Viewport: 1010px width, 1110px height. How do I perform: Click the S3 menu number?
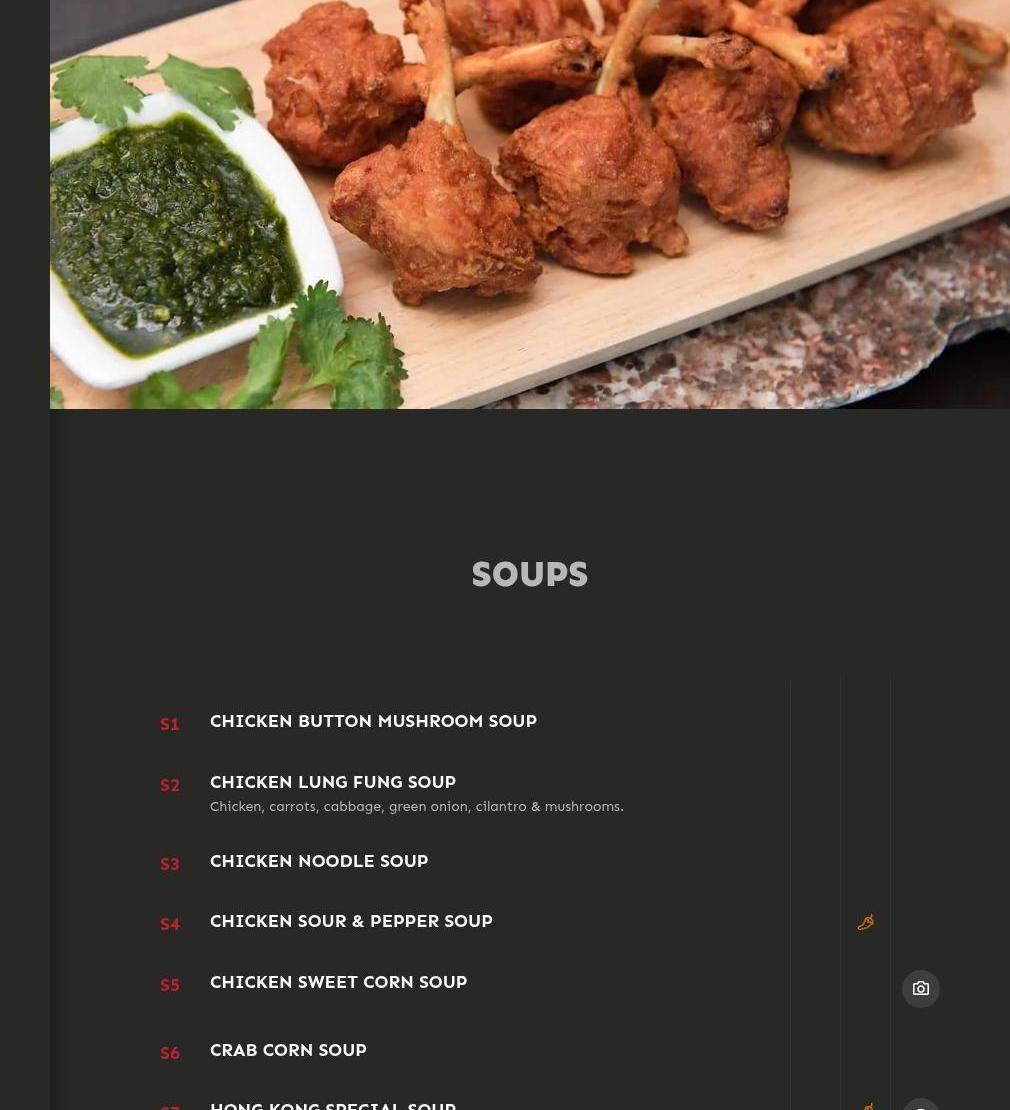[169, 864]
